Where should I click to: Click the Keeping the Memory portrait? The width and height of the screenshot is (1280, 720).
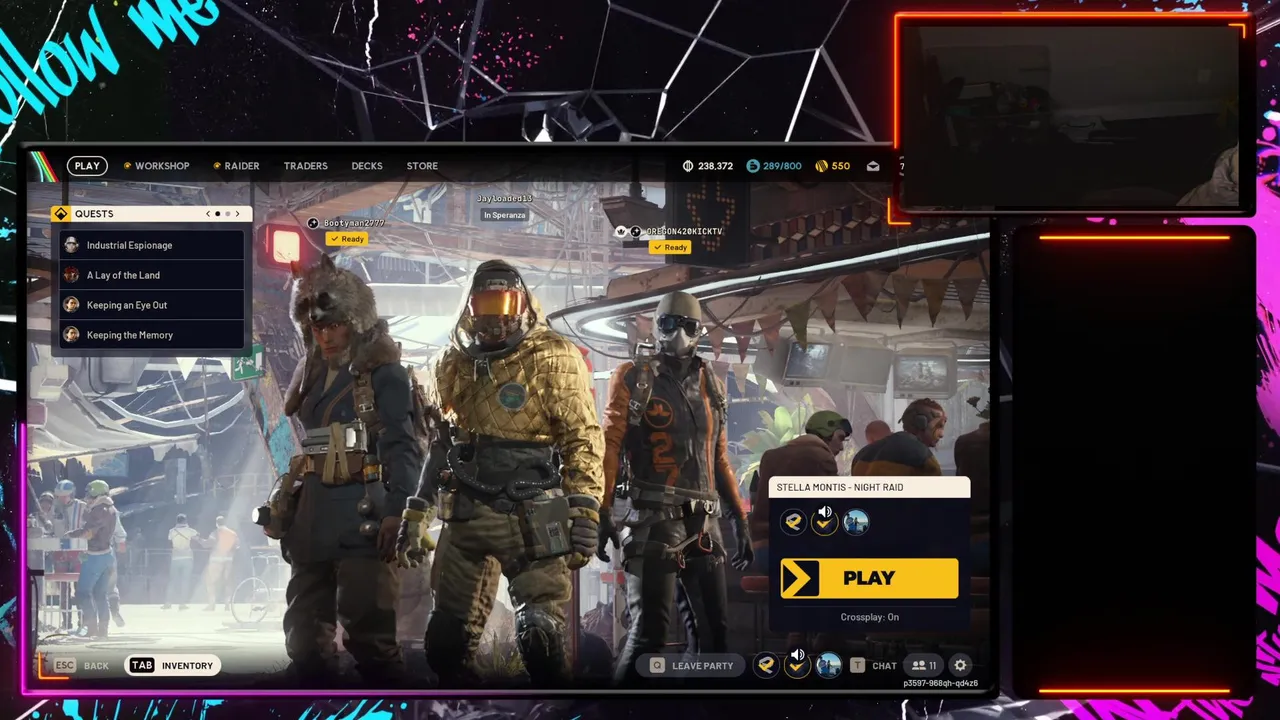[71, 335]
